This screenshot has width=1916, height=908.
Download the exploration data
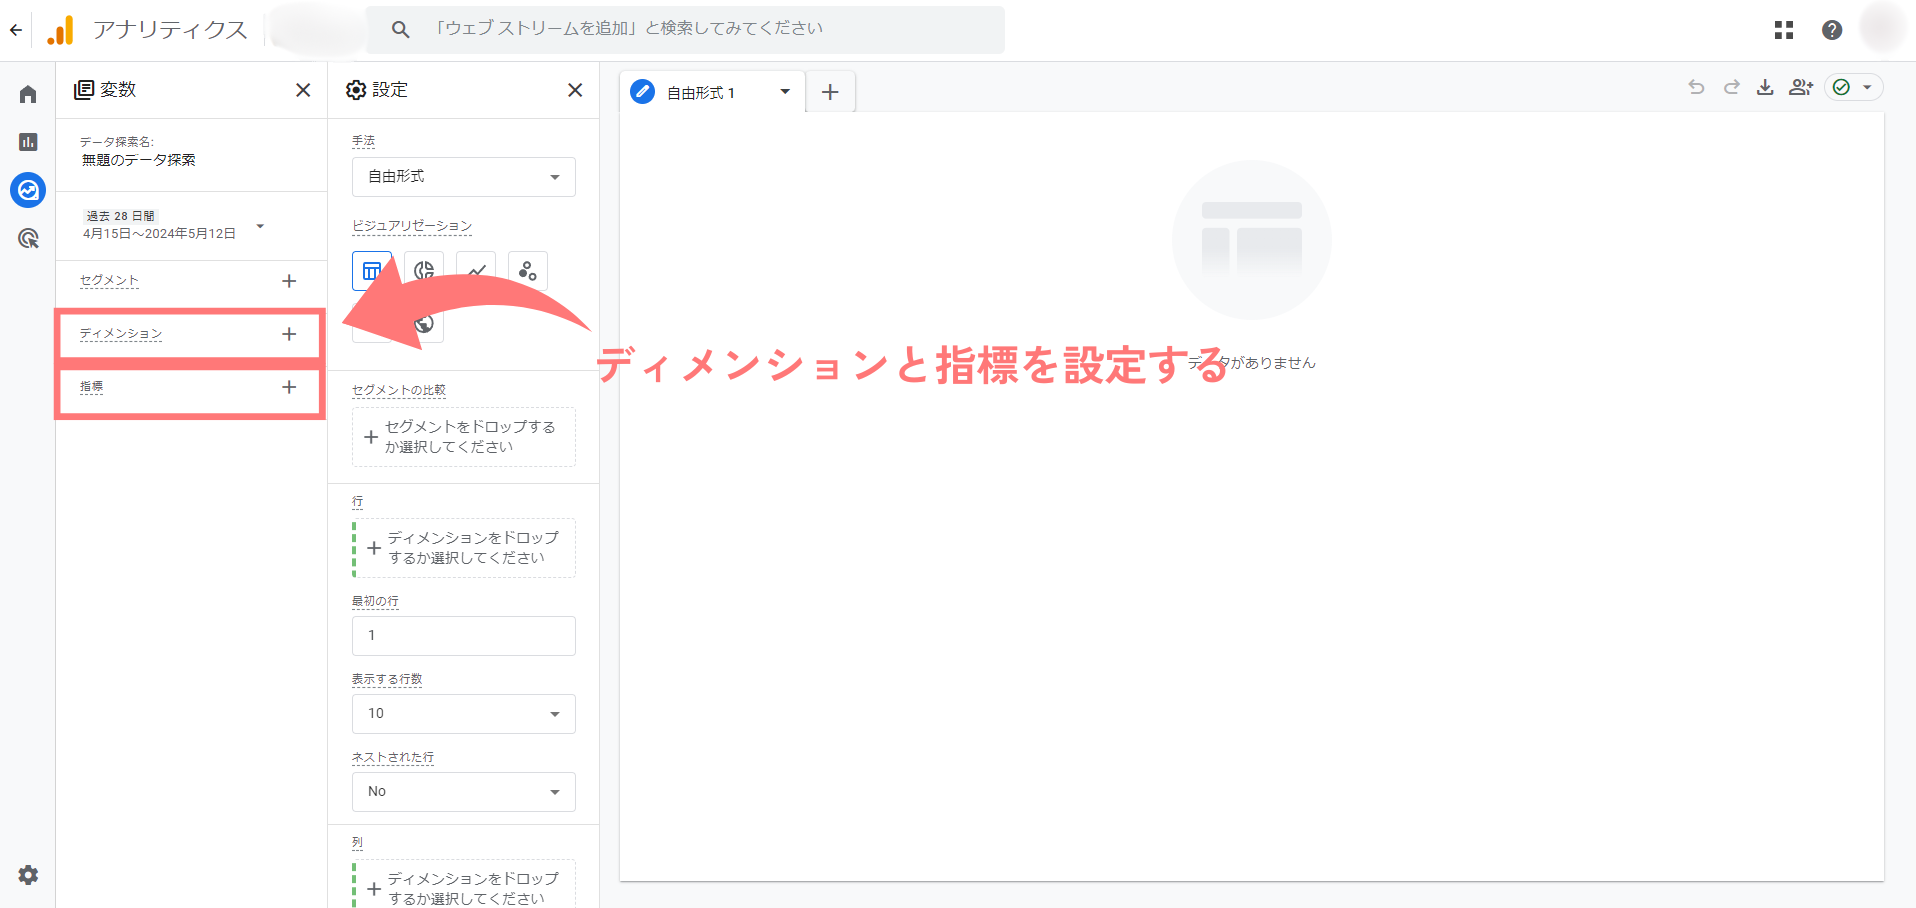click(1765, 87)
